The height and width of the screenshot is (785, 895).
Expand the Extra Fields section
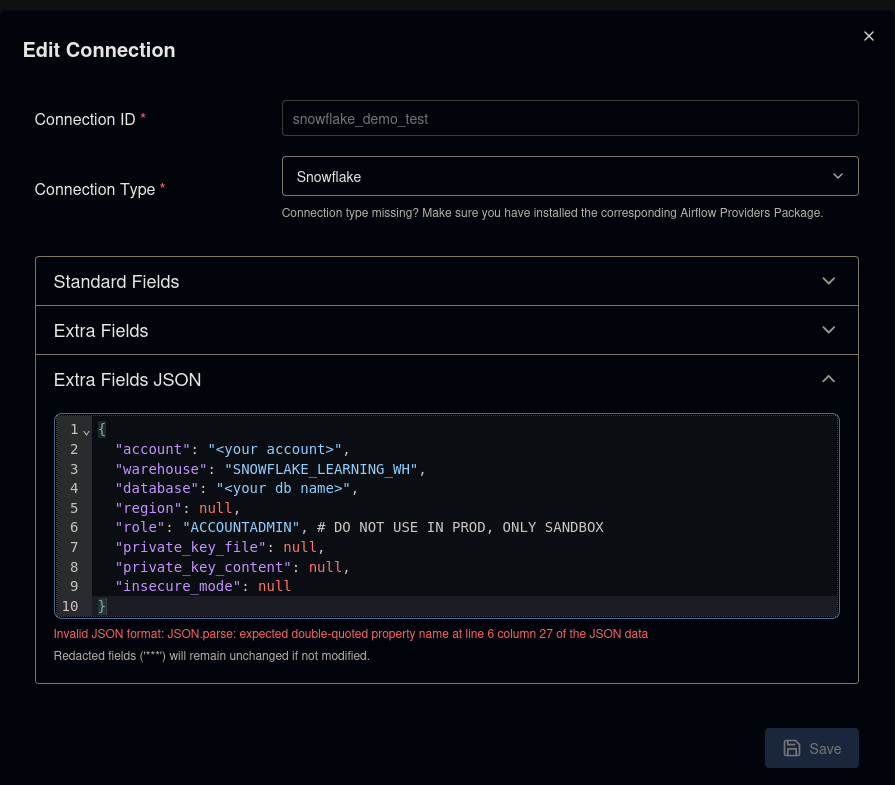446,331
